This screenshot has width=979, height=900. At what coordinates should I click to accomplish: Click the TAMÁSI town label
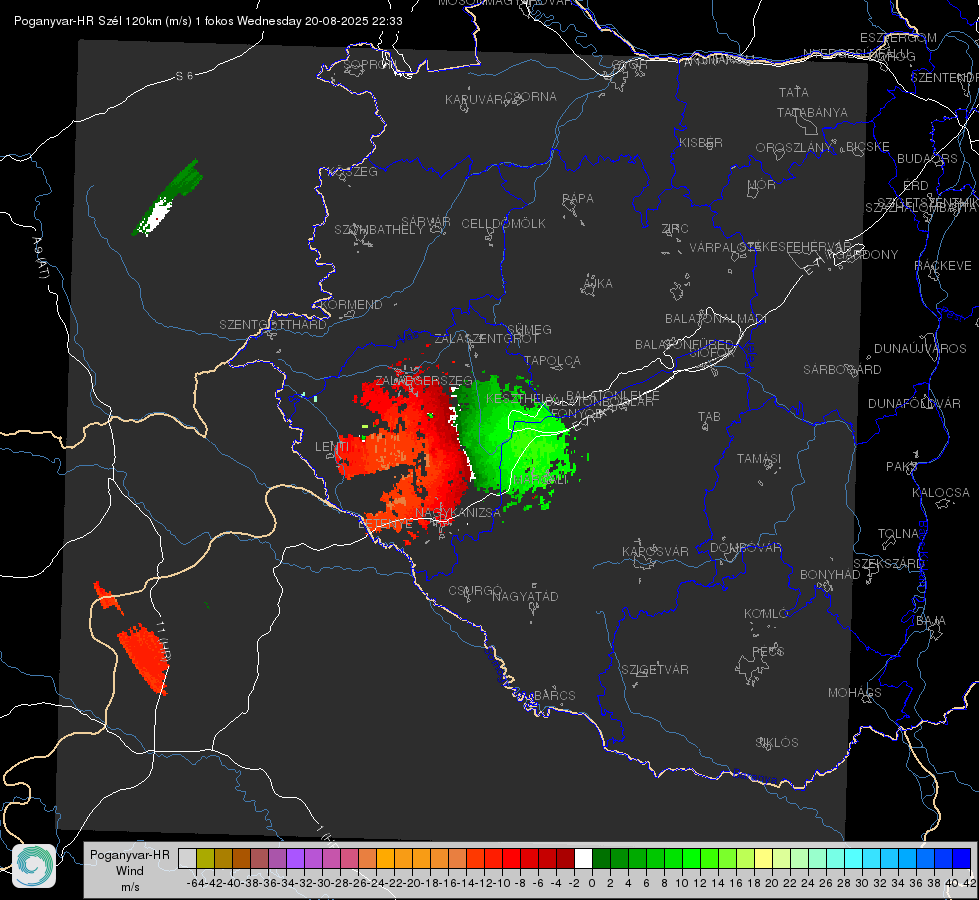[759, 458]
